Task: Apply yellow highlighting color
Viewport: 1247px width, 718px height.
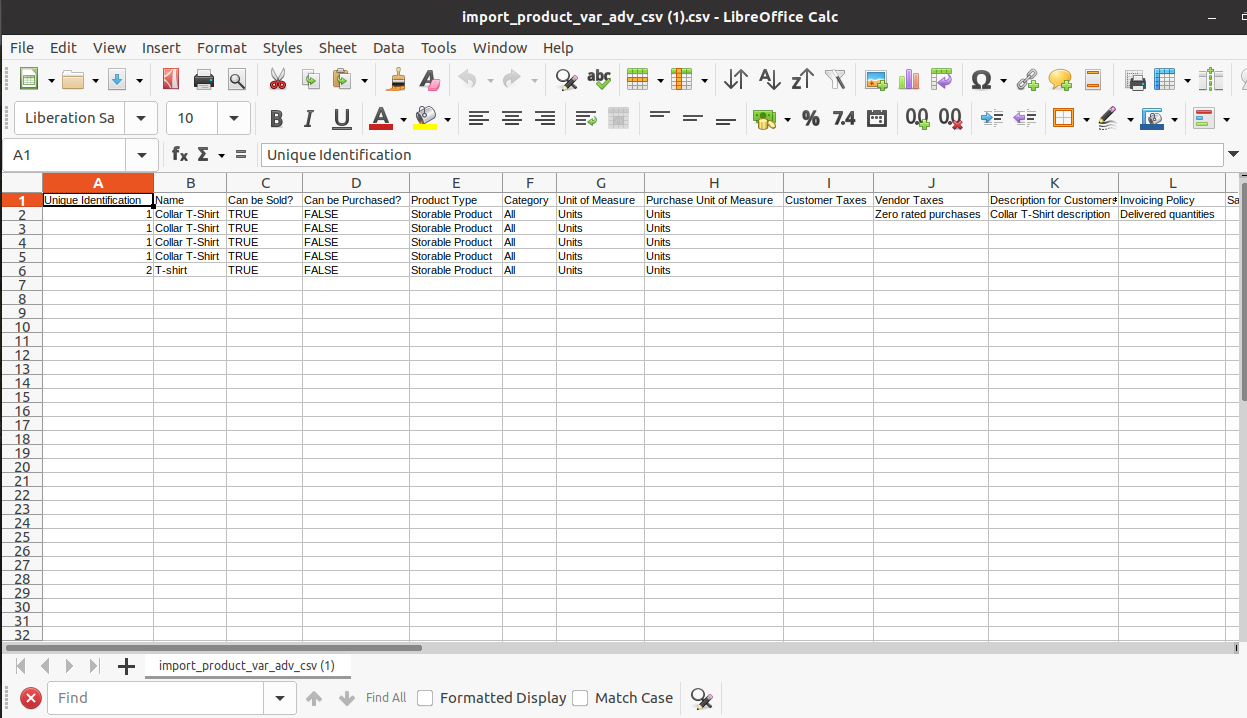Action: coord(426,118)
